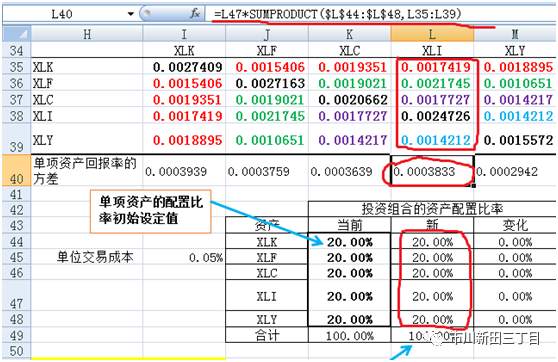Click cell I35 value 0.0027409
Image resolution: width=558 pixels, height=362 pixels.
click(x=187, y=67)
